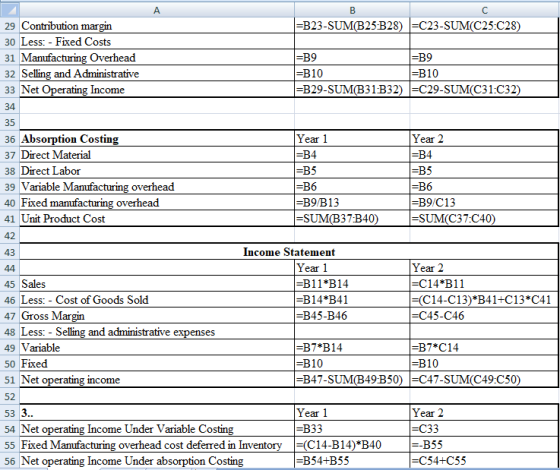Select column B header

pyautogui.click(x=352, y=11)
